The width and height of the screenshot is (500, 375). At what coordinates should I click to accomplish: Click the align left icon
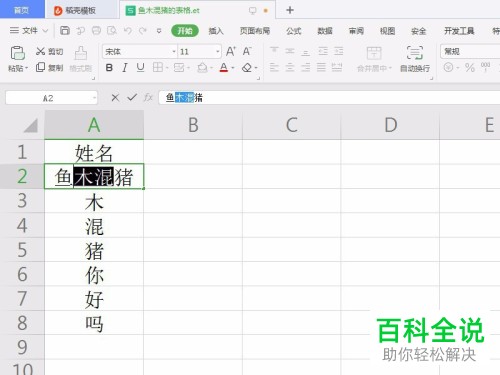274,67
